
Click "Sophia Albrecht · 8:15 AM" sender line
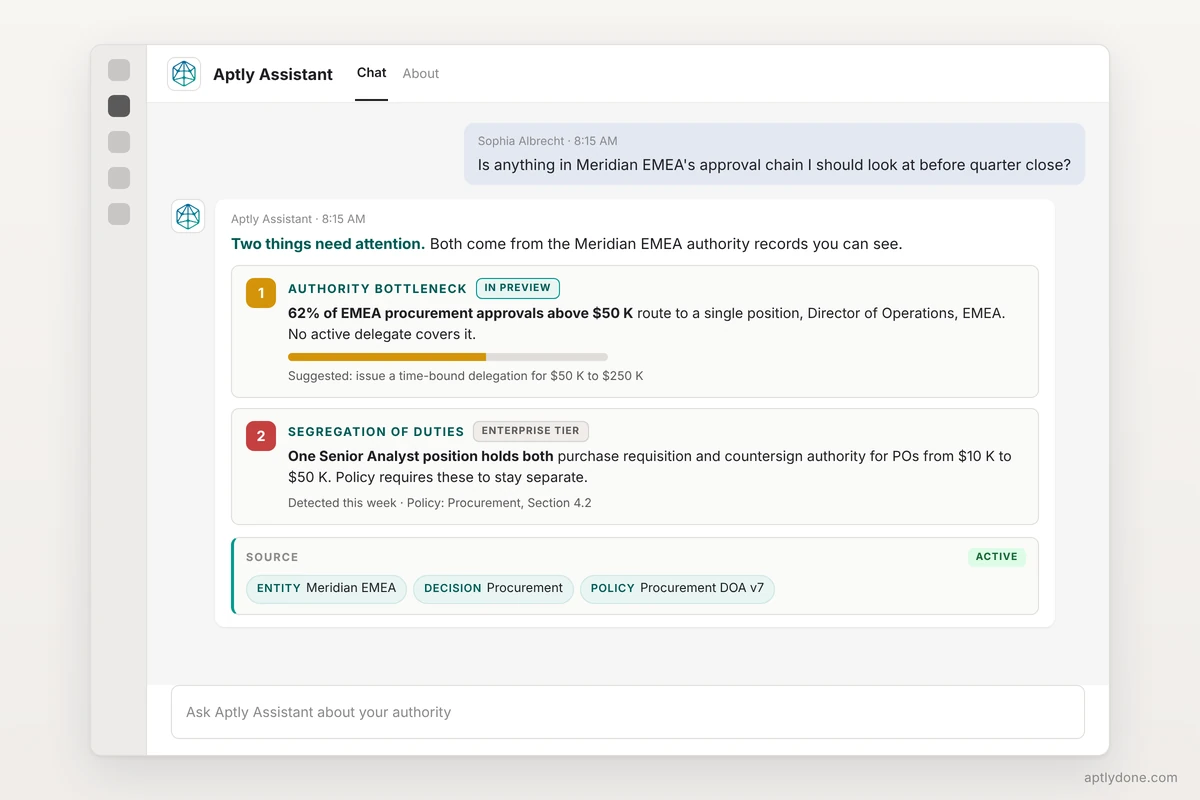(x=548, y=141)
